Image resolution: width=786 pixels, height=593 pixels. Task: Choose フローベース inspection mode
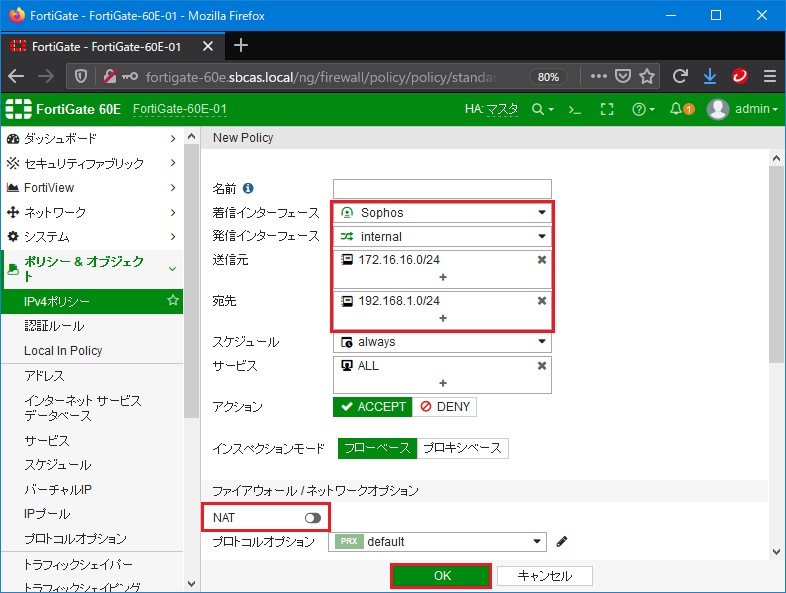377,448
